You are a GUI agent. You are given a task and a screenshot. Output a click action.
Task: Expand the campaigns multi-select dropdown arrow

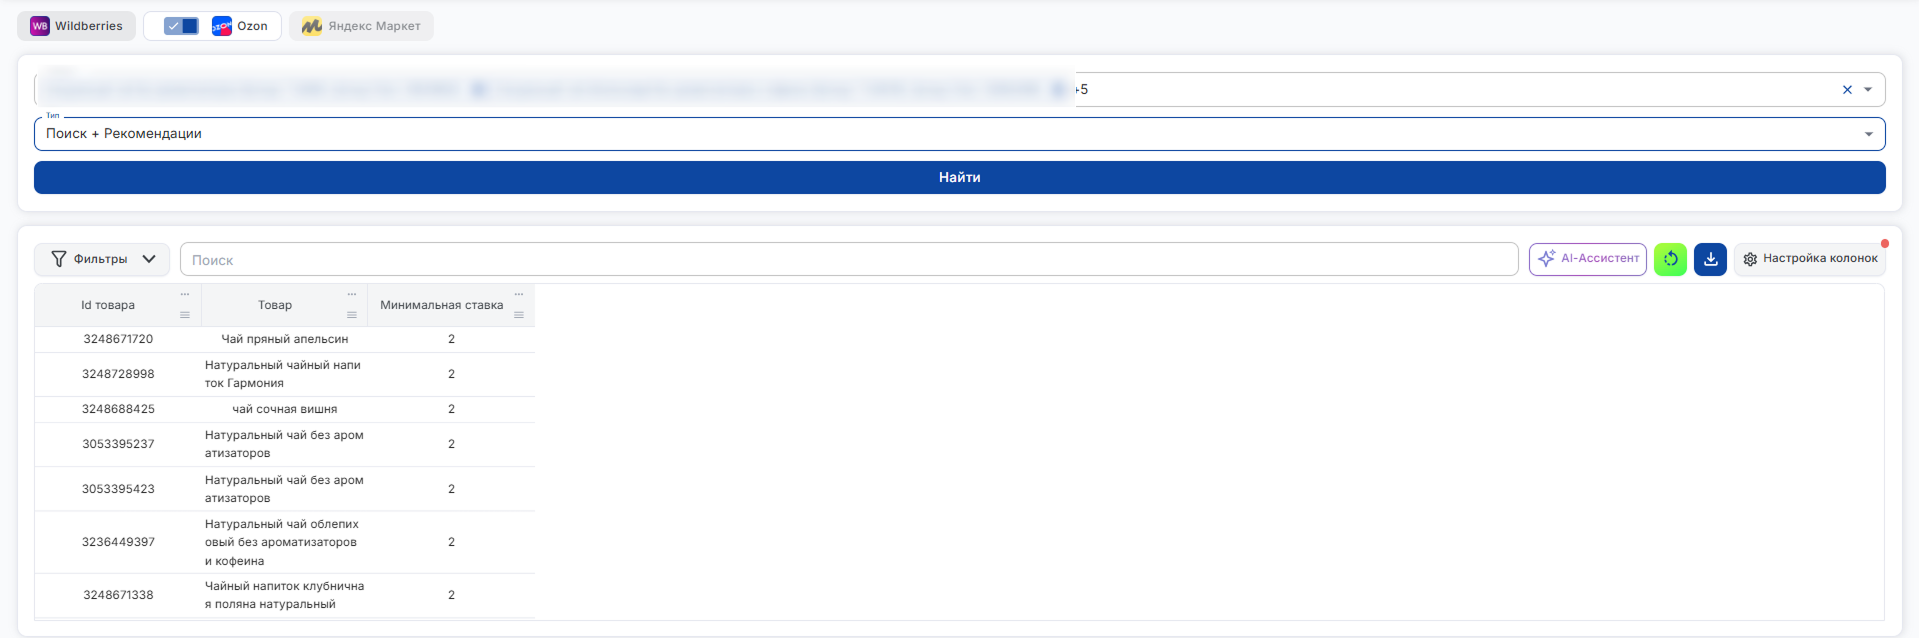tap(1868, 90)
